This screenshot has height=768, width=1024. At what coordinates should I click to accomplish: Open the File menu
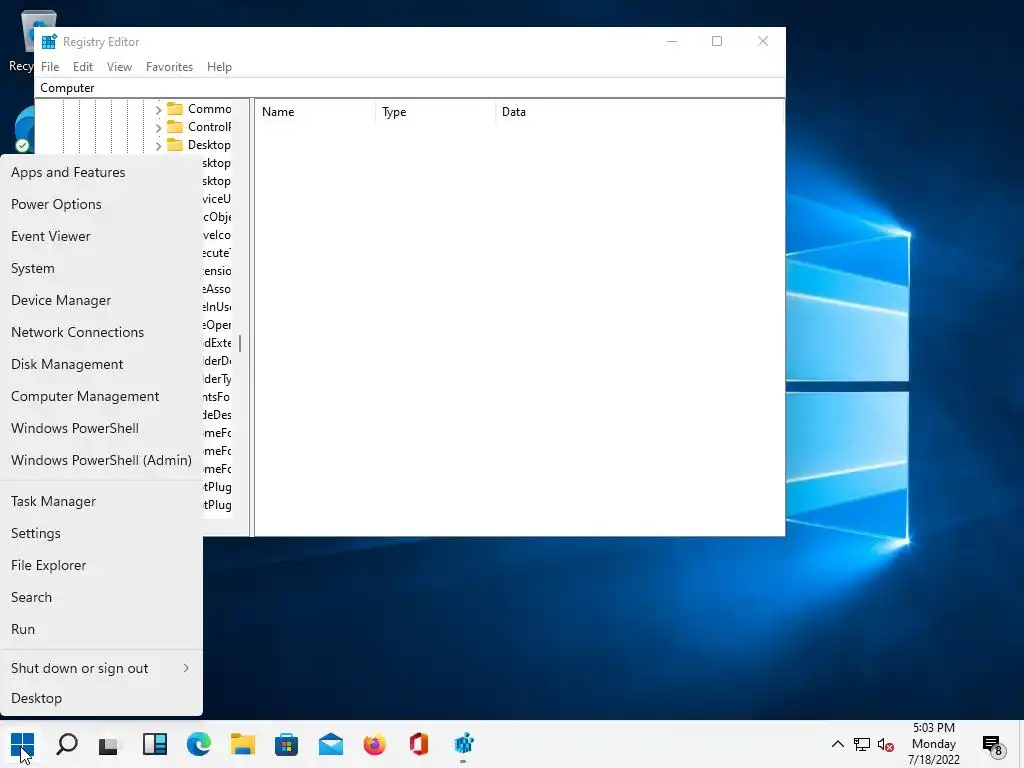coord(50,67)
